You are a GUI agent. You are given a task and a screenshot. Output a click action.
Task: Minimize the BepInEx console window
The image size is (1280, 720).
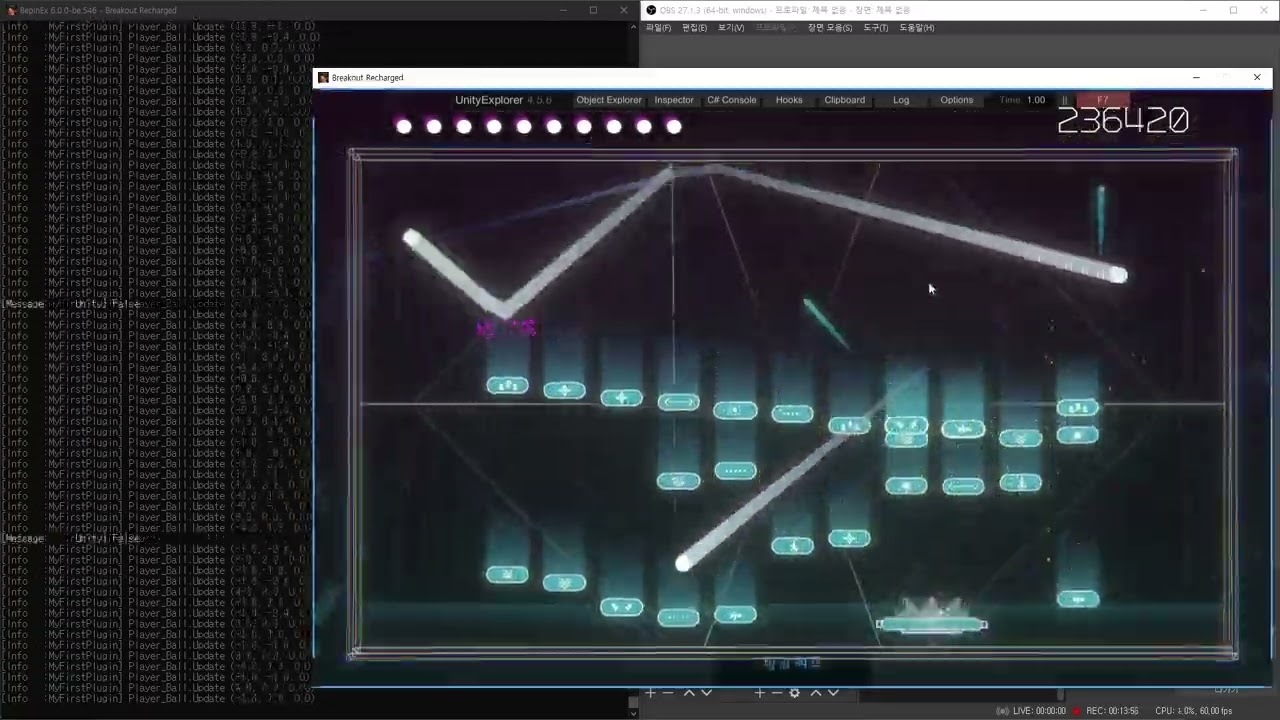563,10
